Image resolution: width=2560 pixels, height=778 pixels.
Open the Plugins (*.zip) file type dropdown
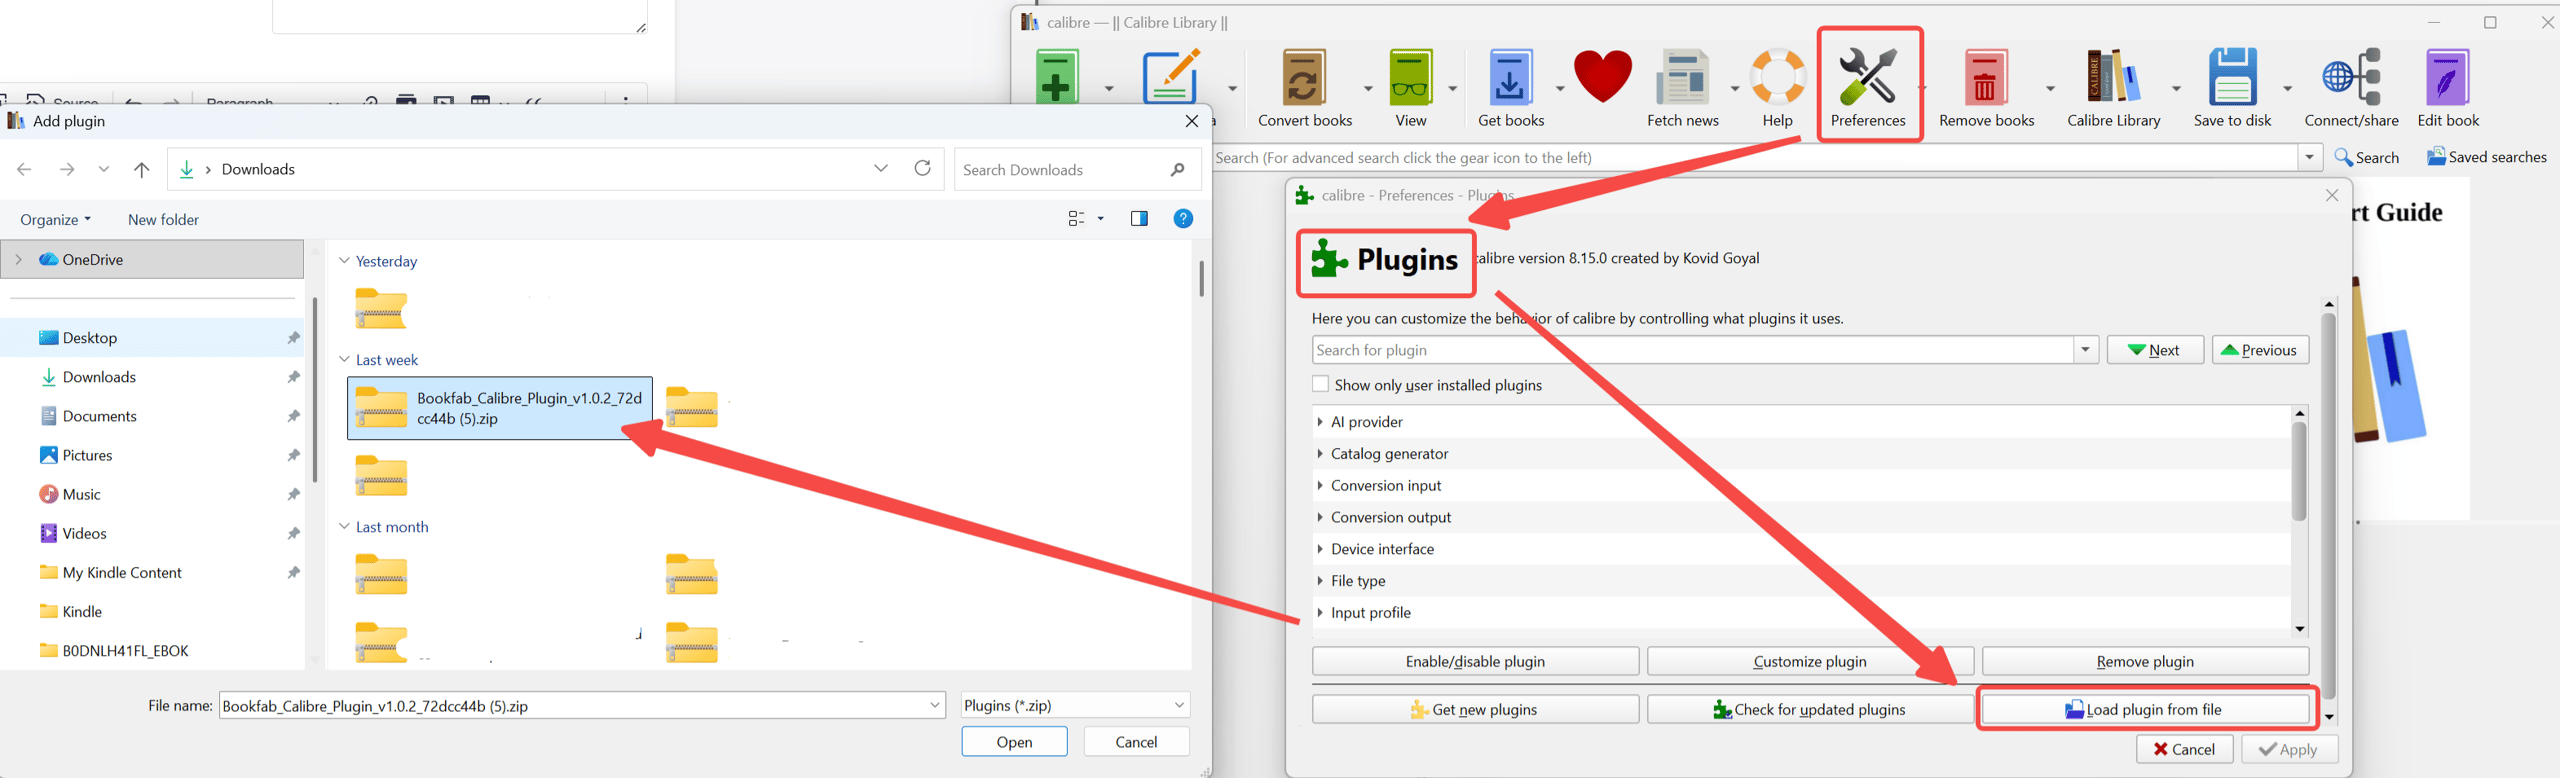[x=1075, y=705]
